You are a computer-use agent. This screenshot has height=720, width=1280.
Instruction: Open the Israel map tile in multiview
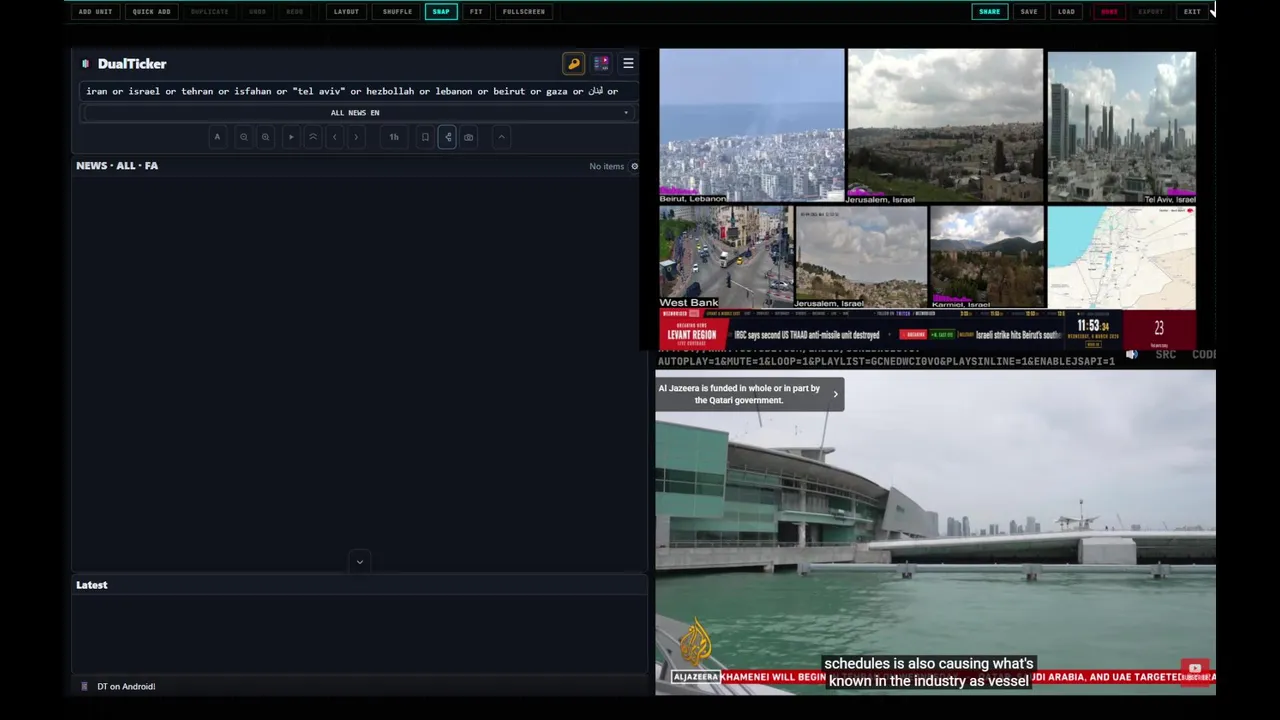[1121, 257]
